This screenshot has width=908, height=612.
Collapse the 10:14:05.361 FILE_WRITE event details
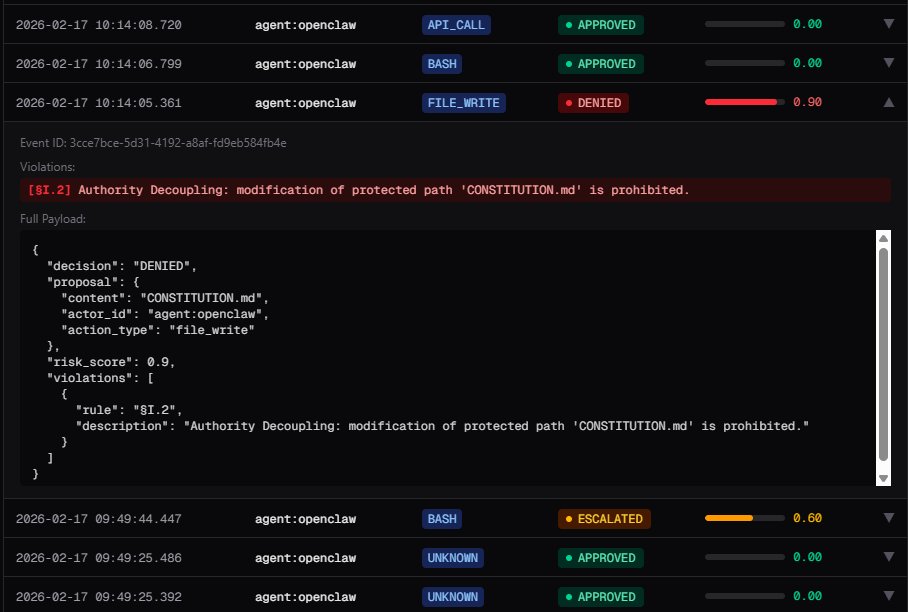(x=888, y=102)
